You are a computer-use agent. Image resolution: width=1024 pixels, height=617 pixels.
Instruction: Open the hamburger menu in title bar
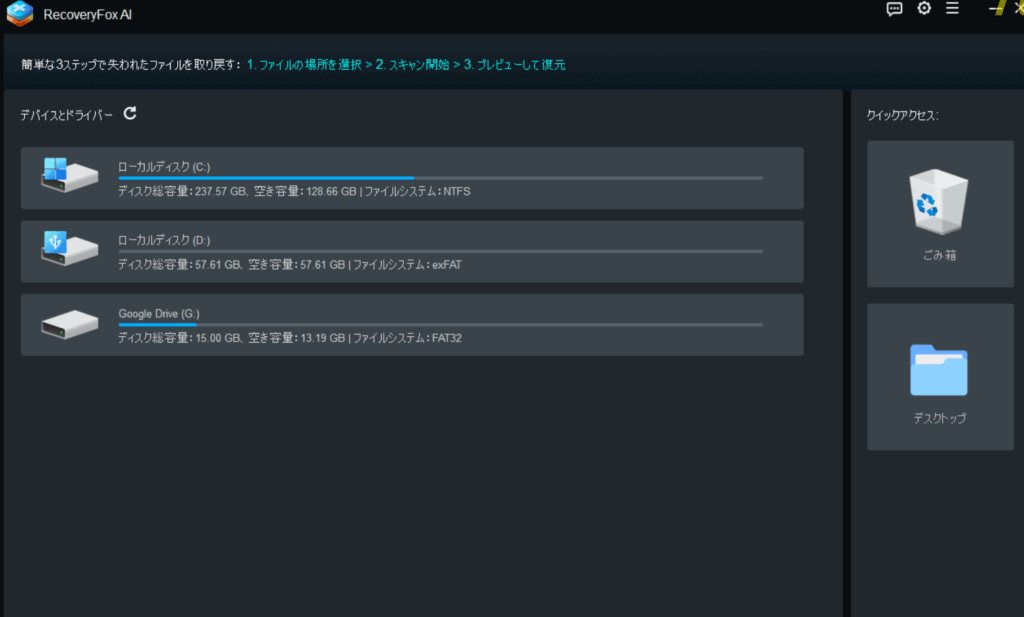click(x=952, y=9)
